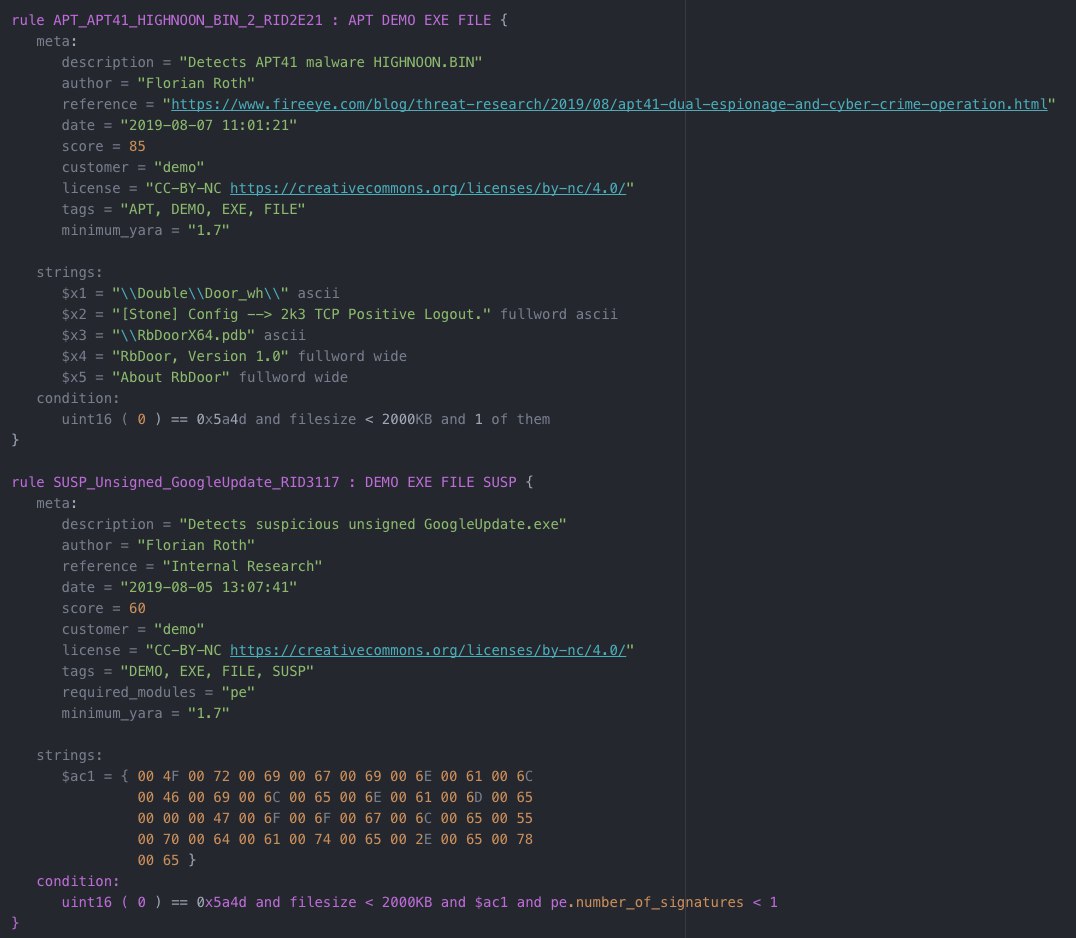The height and width of the screenshot is (938, 1076).
Task: Click minimum_yara key in GoogleUpdate rule
Action: 112,714
